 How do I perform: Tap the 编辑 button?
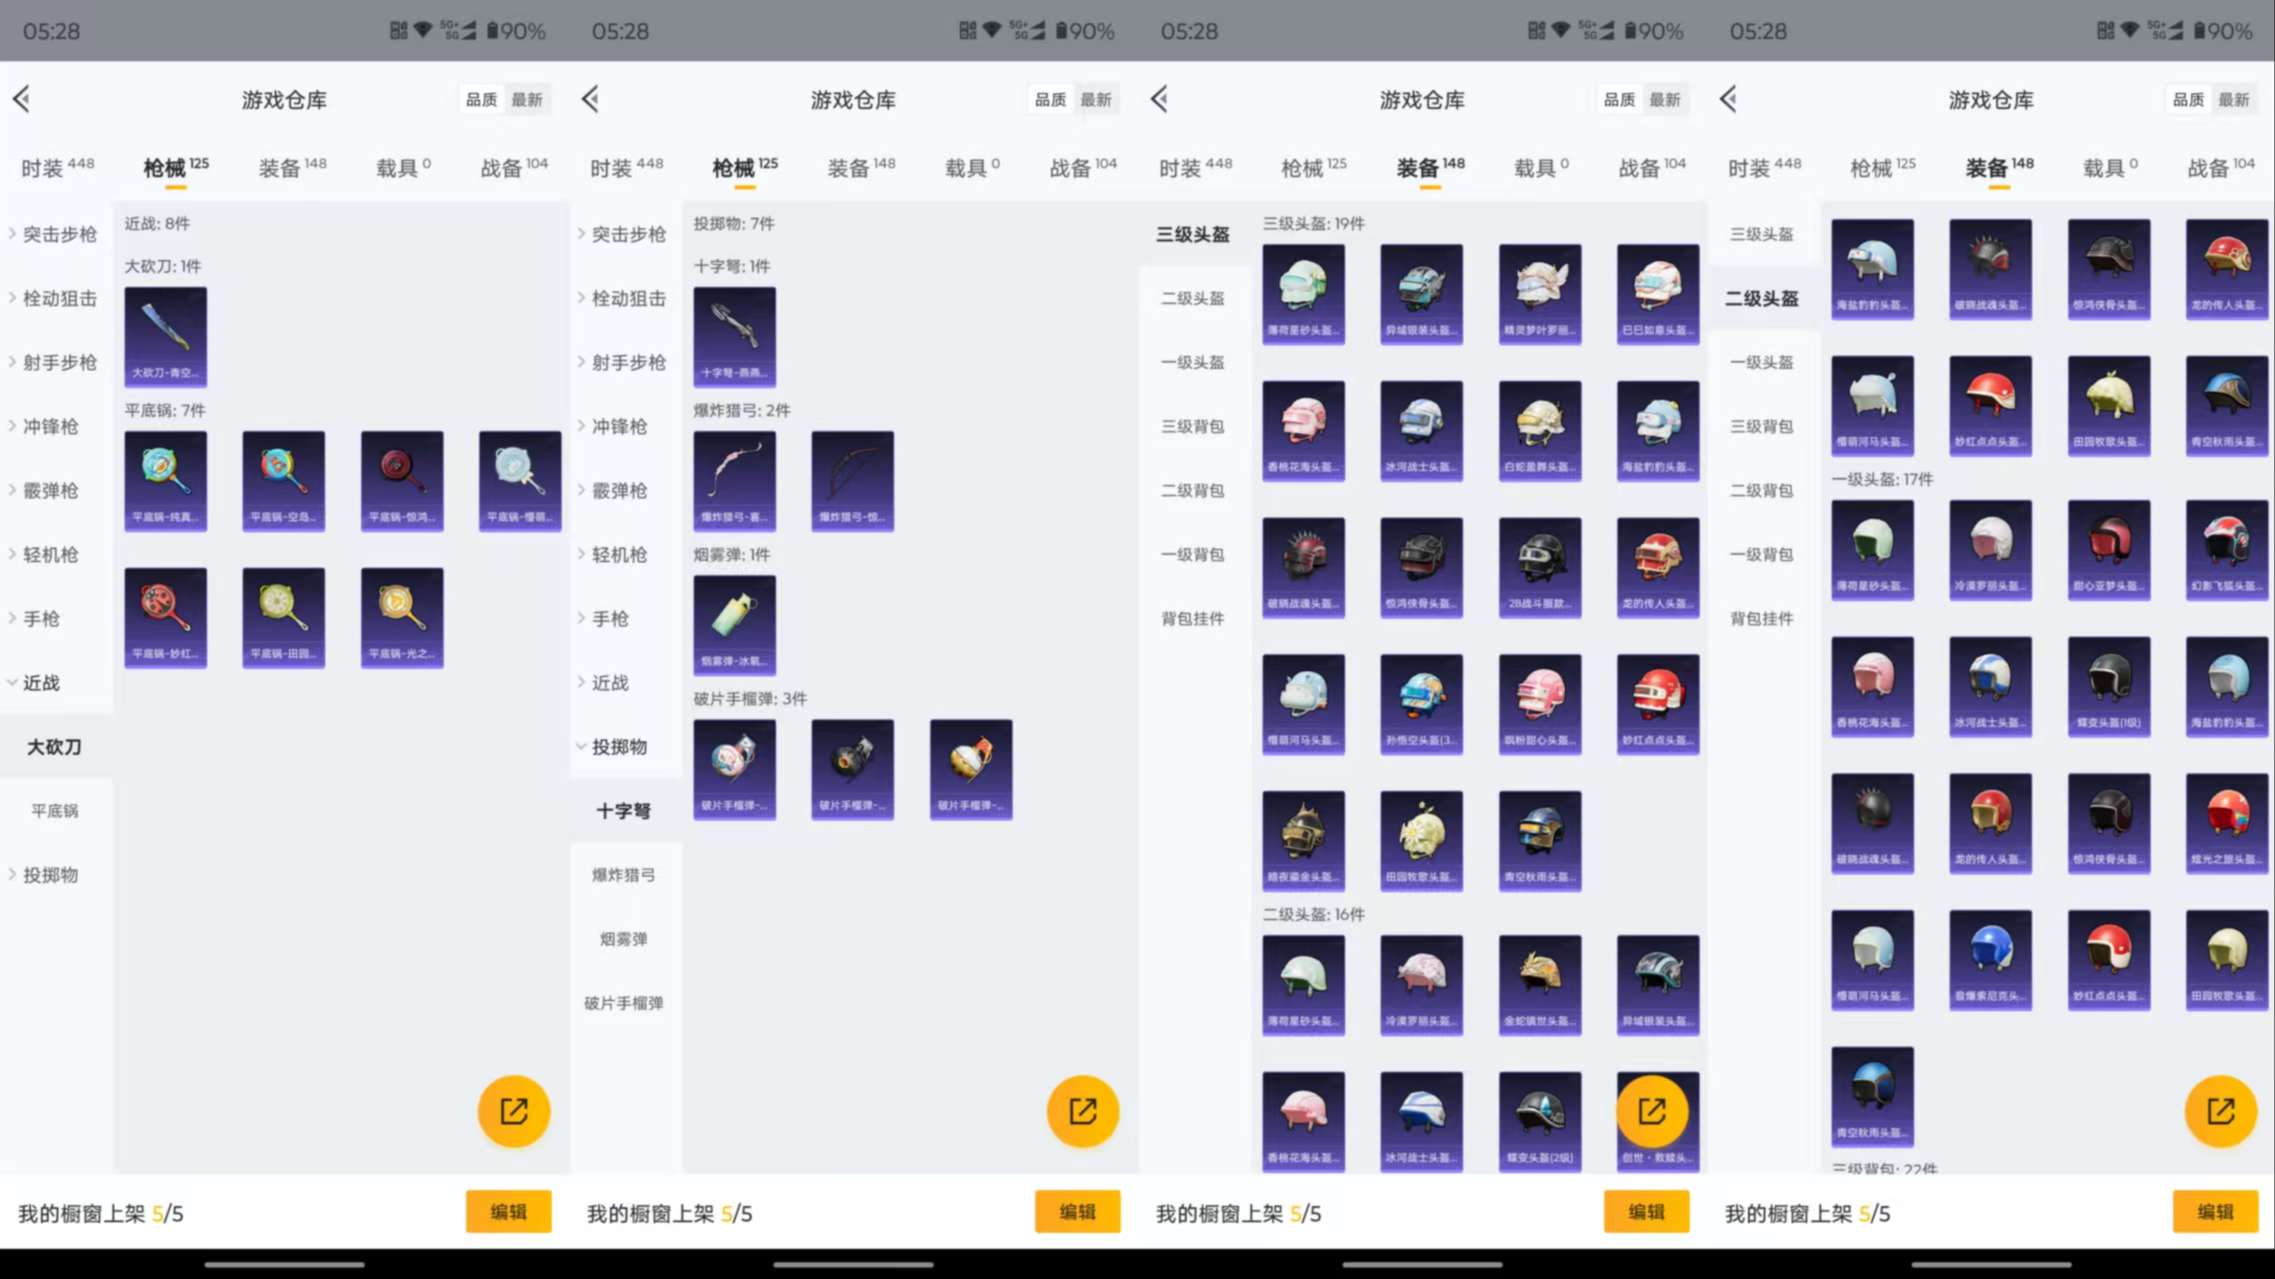[x=508, y=1211]
